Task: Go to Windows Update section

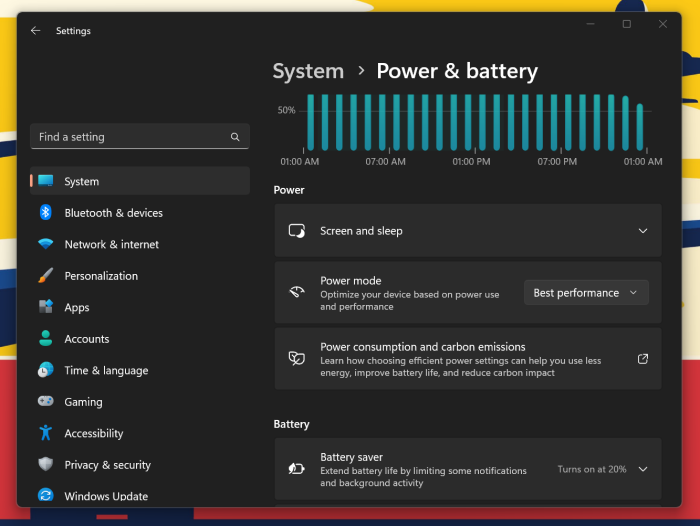Action: pos(106,496)
